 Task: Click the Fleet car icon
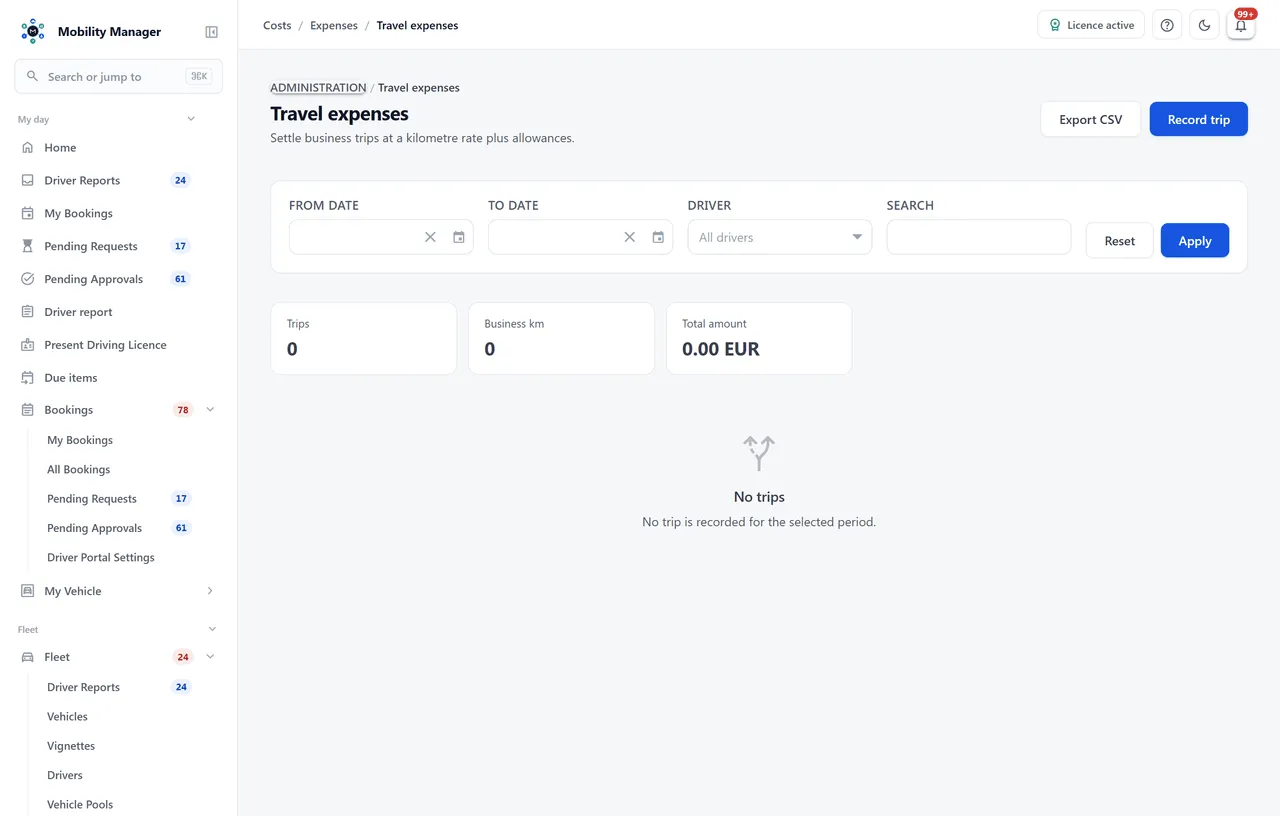tap(28, 657)
